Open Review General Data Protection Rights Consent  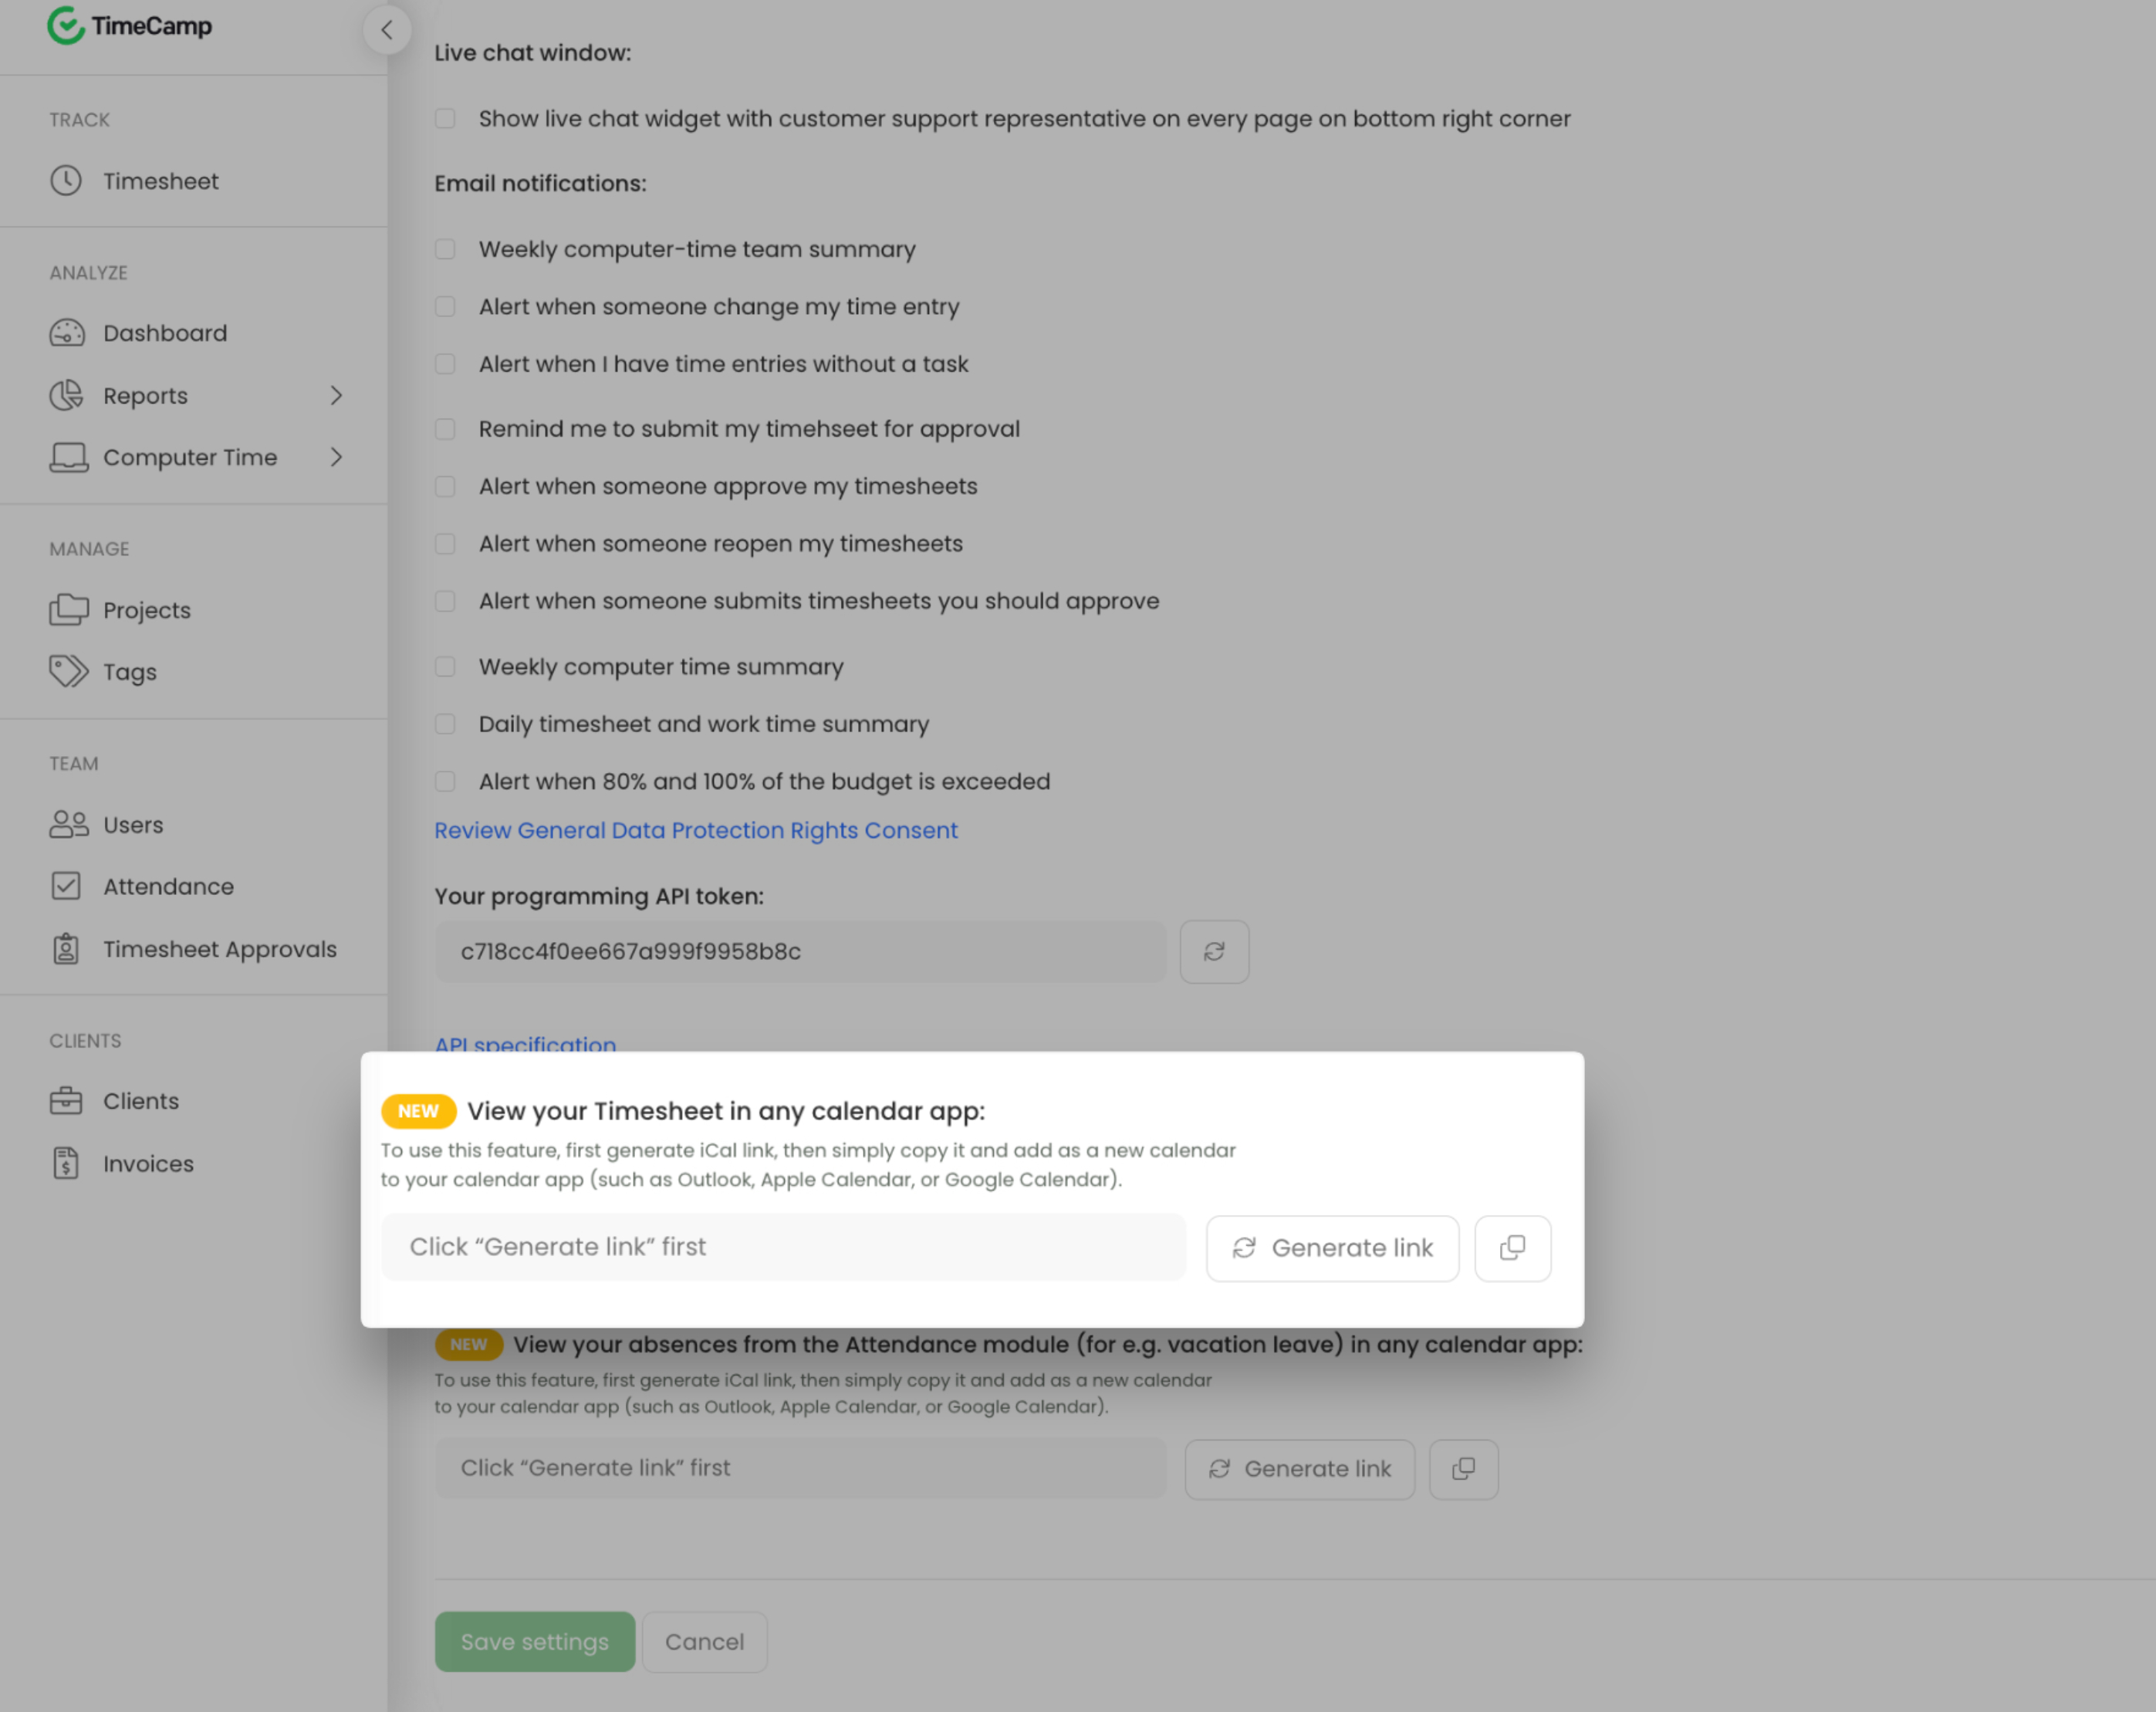tap(696, 830)
